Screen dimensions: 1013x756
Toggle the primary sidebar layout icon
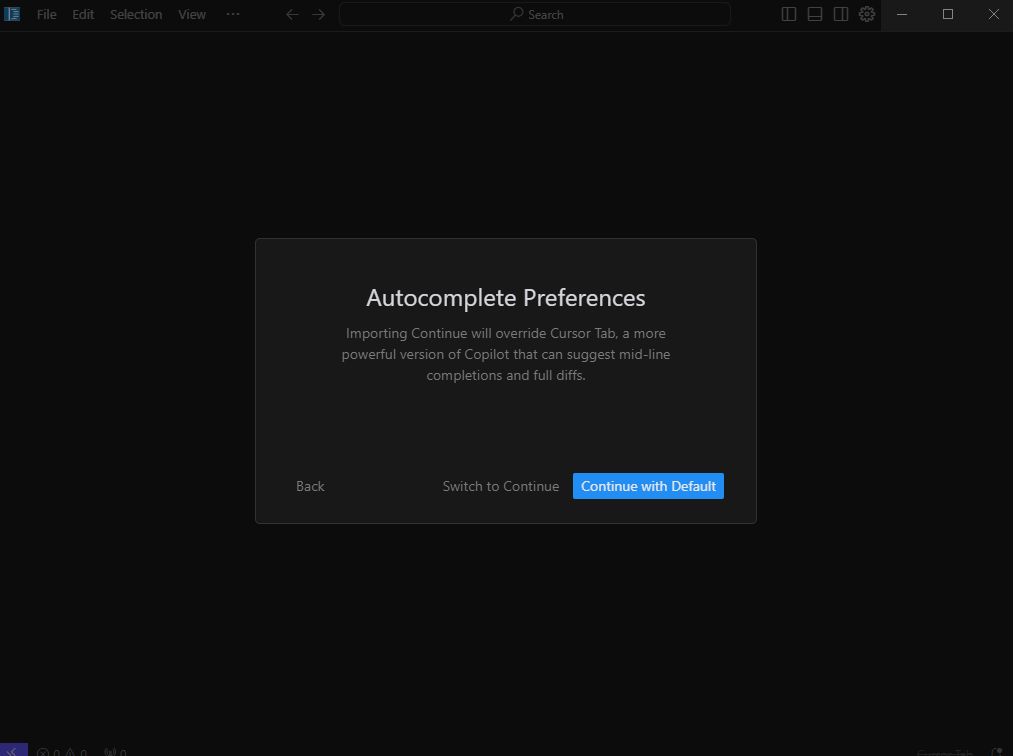pos(789,14)
